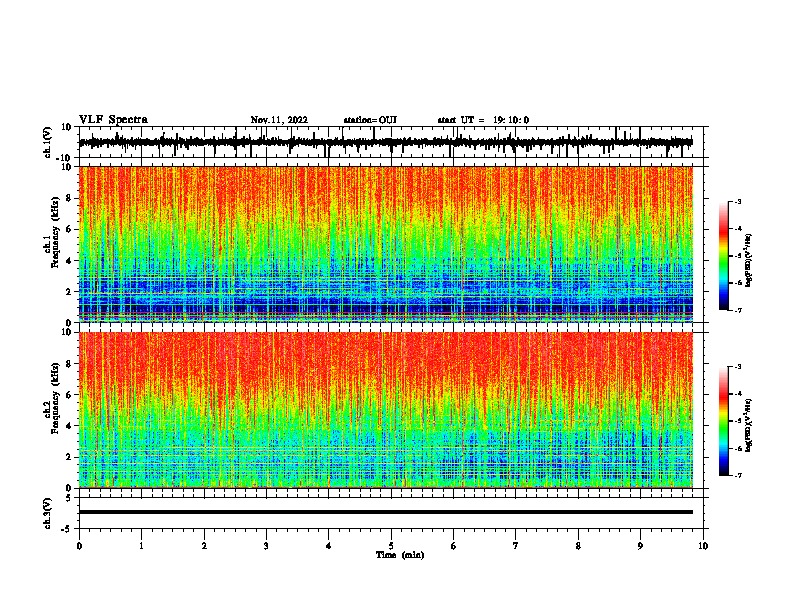The width and height of the screenshot is (792, 612).
Task: Select the log(PSD) label beside ch.2 colorbar
Action: click(748, 425)
